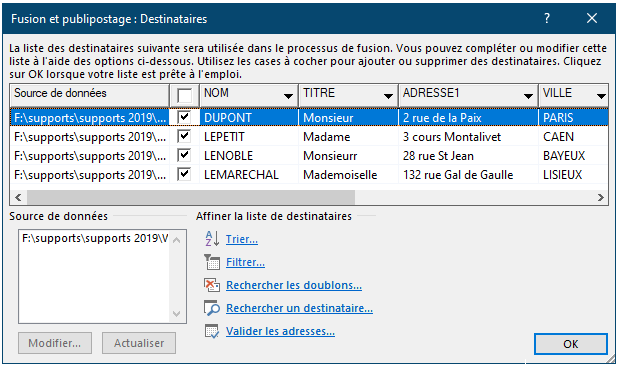619x366 pixels.
Task: Click the help question mark in title bar
Action: [547, 18]
